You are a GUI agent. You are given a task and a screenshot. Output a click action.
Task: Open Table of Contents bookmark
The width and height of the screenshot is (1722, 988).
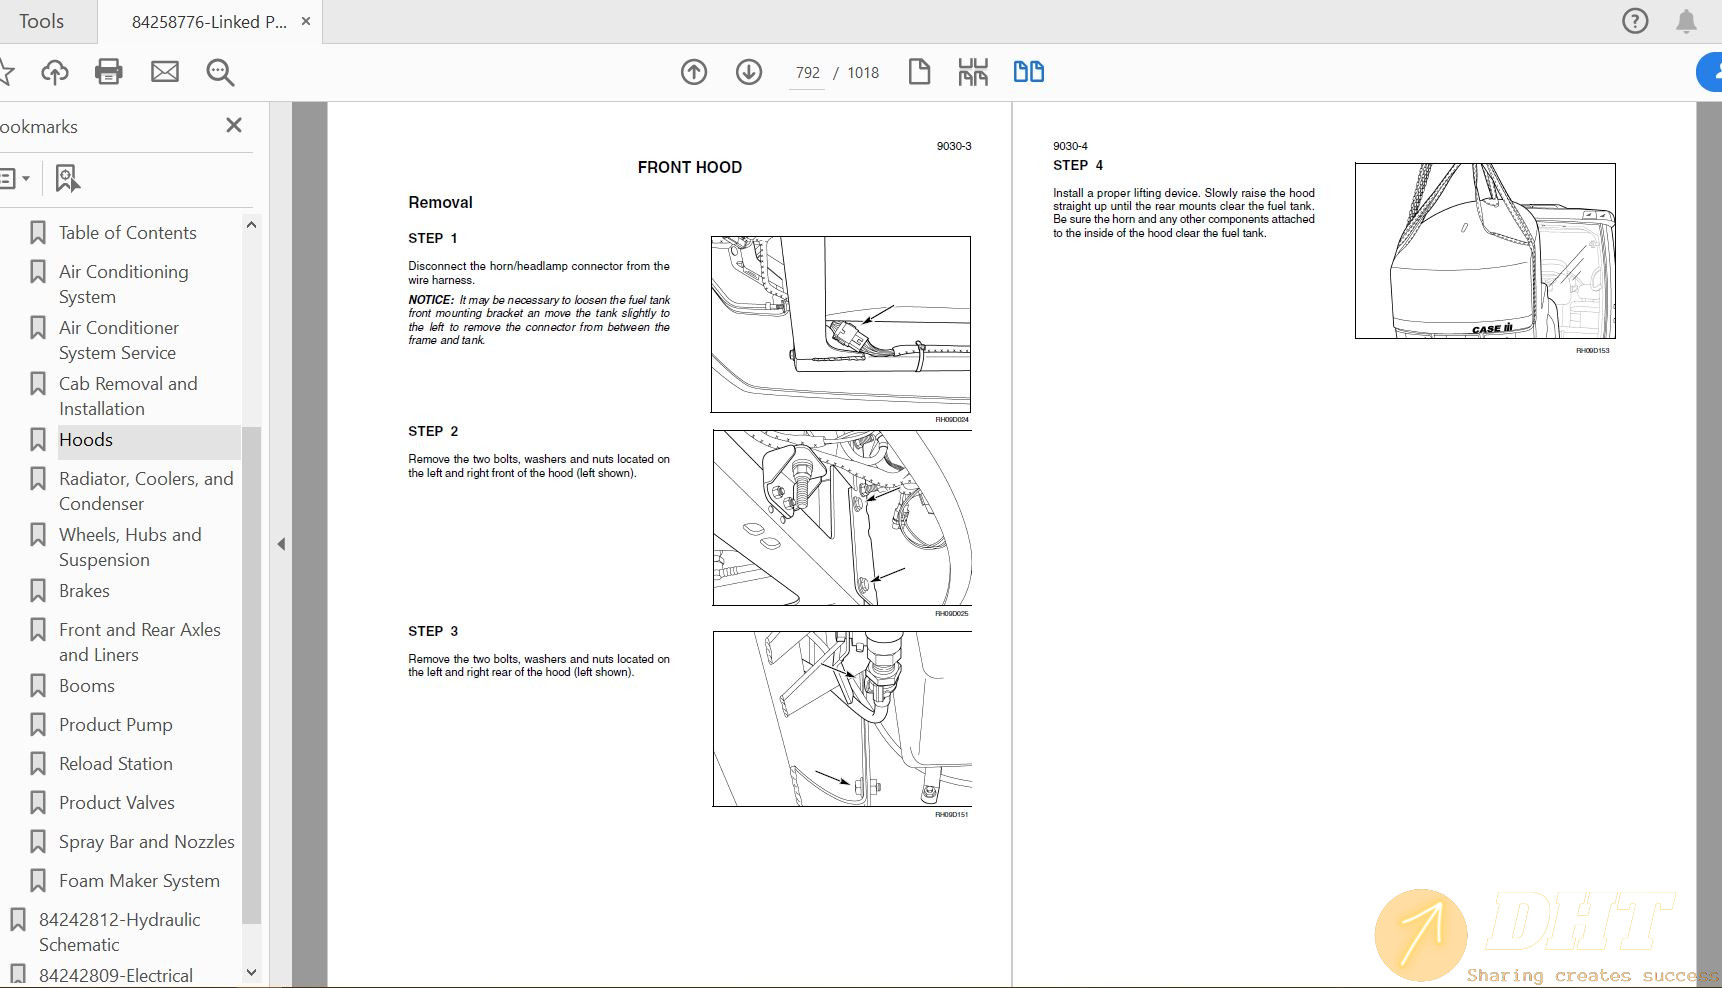click(x=128, y=233)
